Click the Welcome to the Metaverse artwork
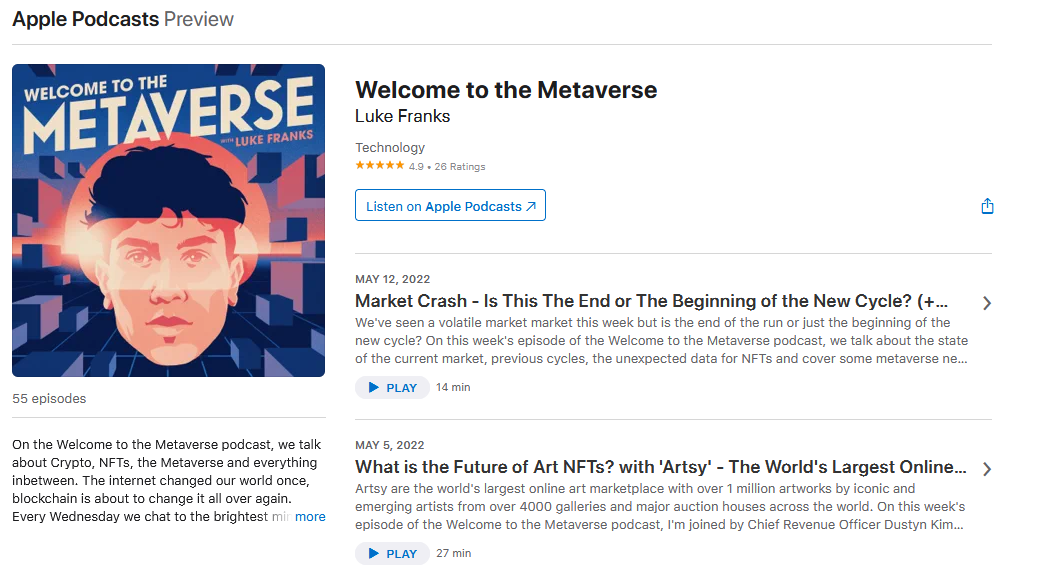Screen dimensions: 1038x582 168,220
